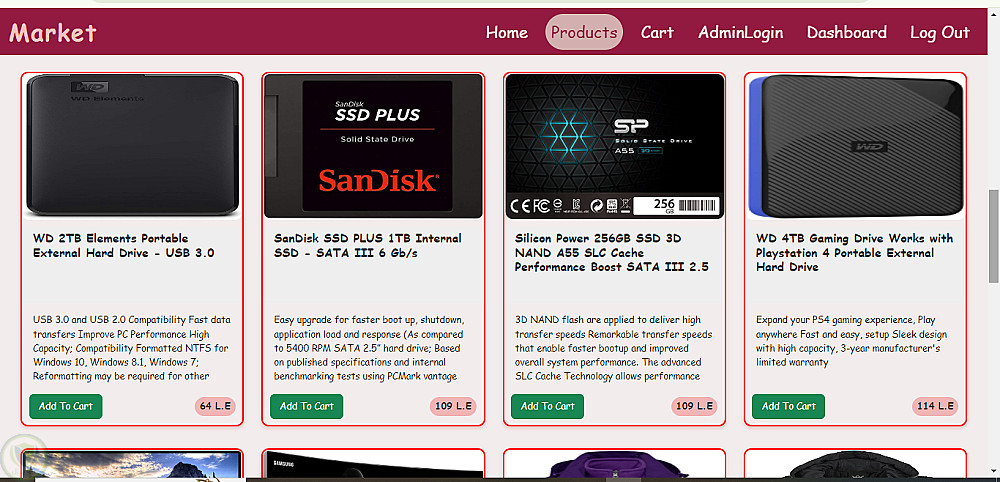
Task: Click the Market brand logo
Action: point(53,32)
